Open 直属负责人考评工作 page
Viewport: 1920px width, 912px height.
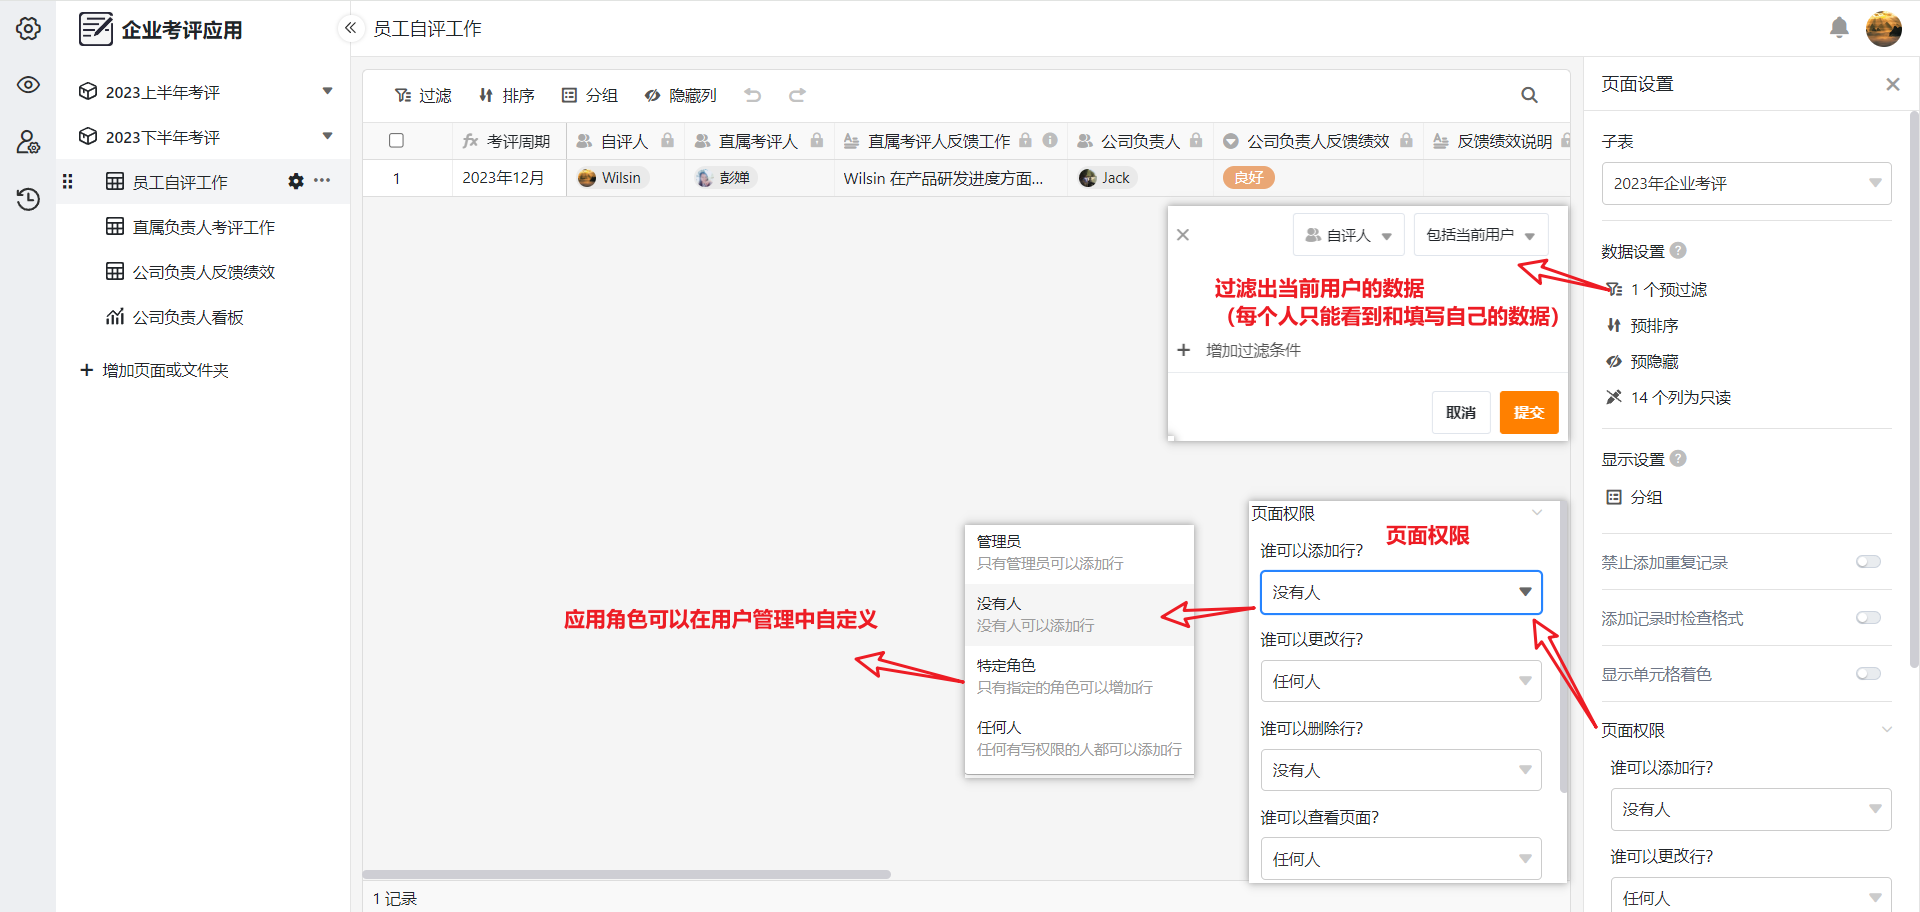pyautogui.click(x=203, y=227)
